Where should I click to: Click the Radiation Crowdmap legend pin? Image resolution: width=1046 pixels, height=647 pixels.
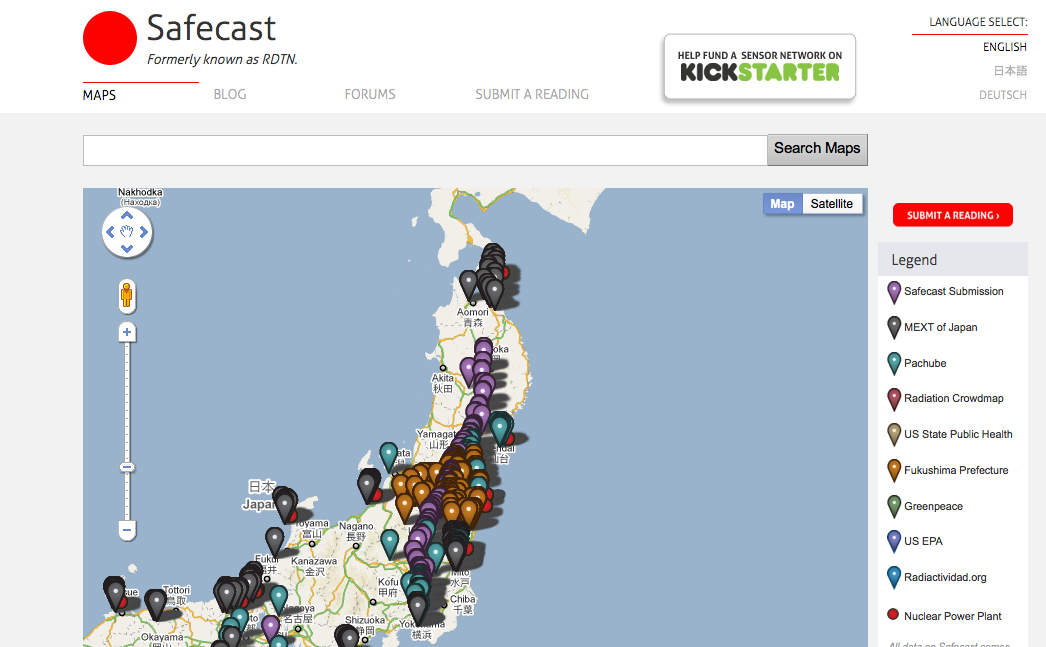[x=894, y=399]
